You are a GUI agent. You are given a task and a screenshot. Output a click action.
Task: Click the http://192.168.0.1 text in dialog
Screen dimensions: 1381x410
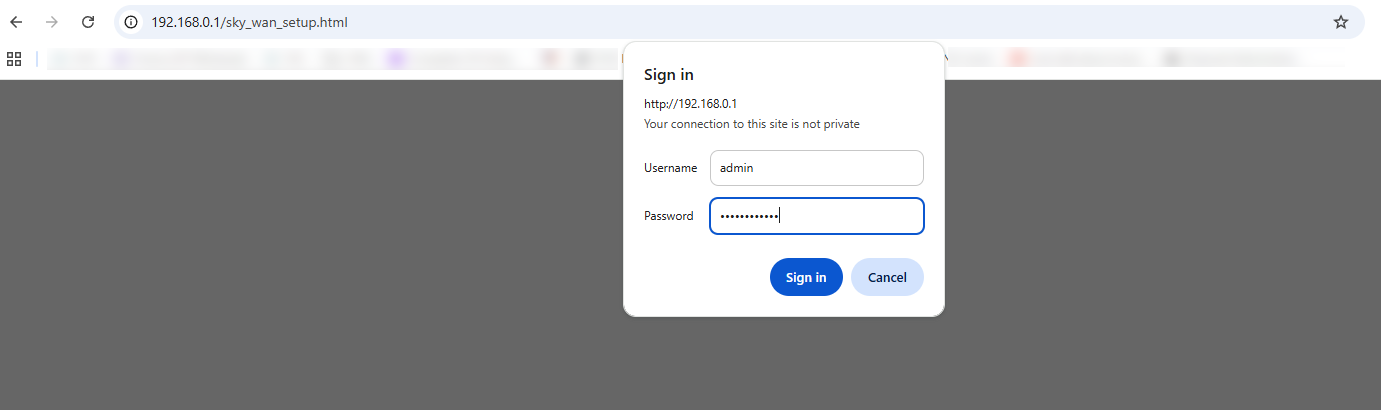(691, 103)
